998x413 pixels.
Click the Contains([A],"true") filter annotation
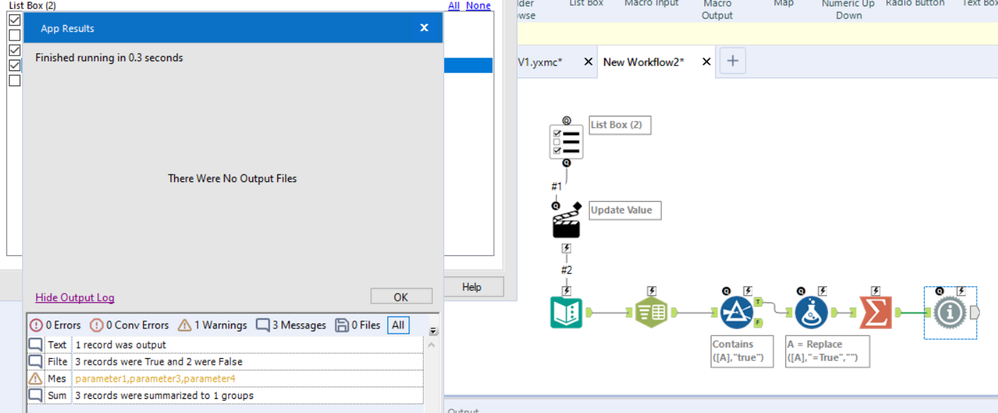[741, 351]
